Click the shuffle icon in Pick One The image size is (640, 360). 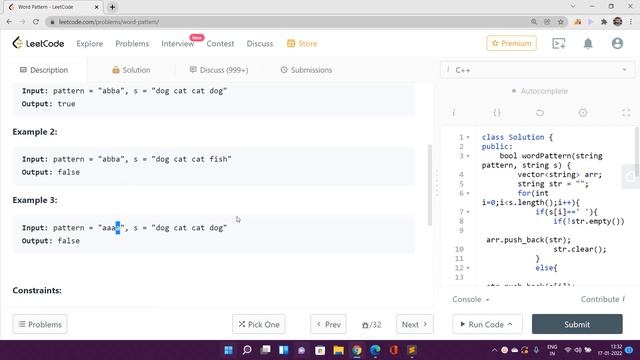(242, 324)
